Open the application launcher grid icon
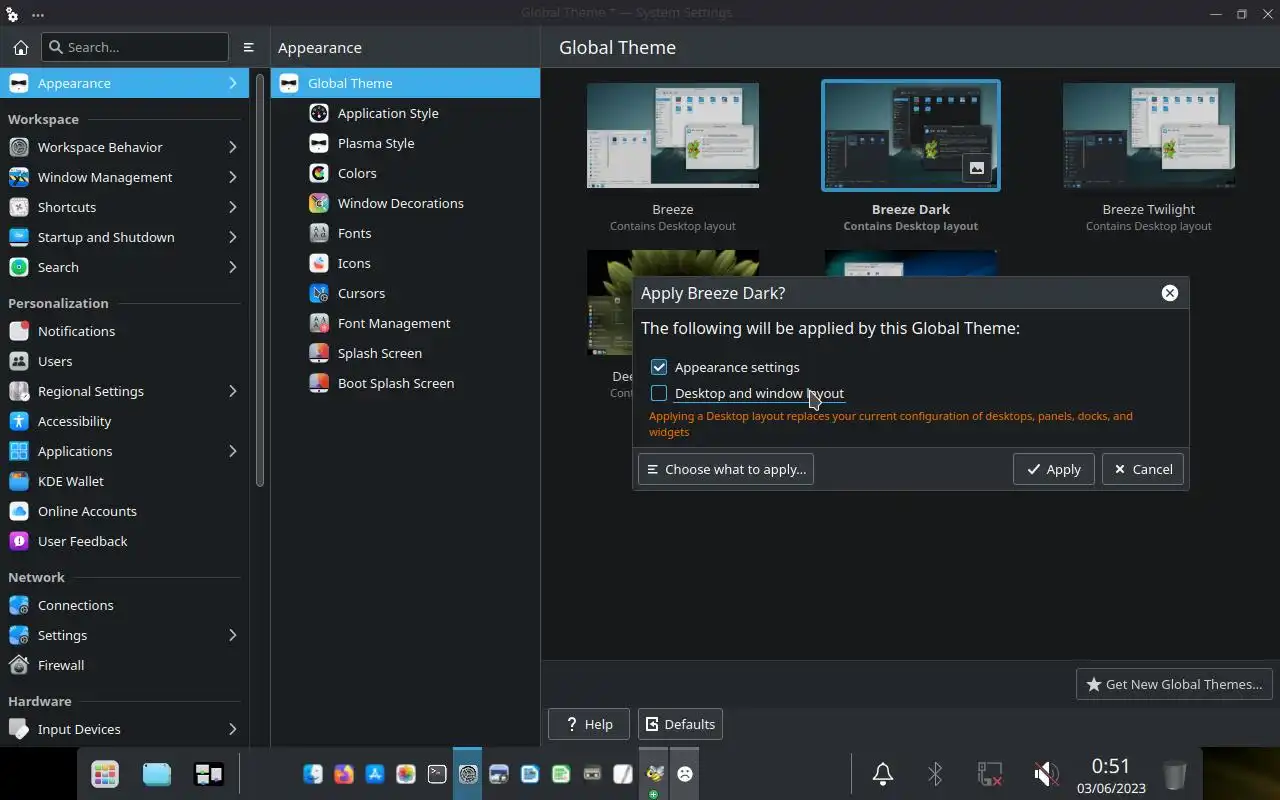This screenshot has width=1280, height=800. pos(105,773)
